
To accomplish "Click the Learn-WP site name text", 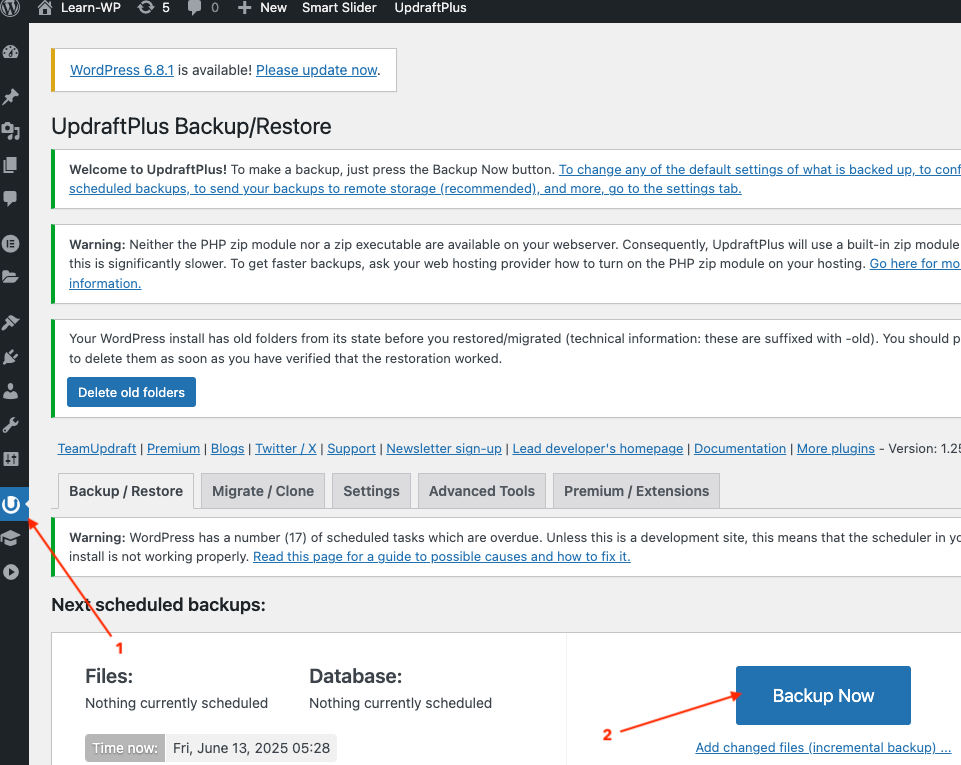I will tap(91, 7).
